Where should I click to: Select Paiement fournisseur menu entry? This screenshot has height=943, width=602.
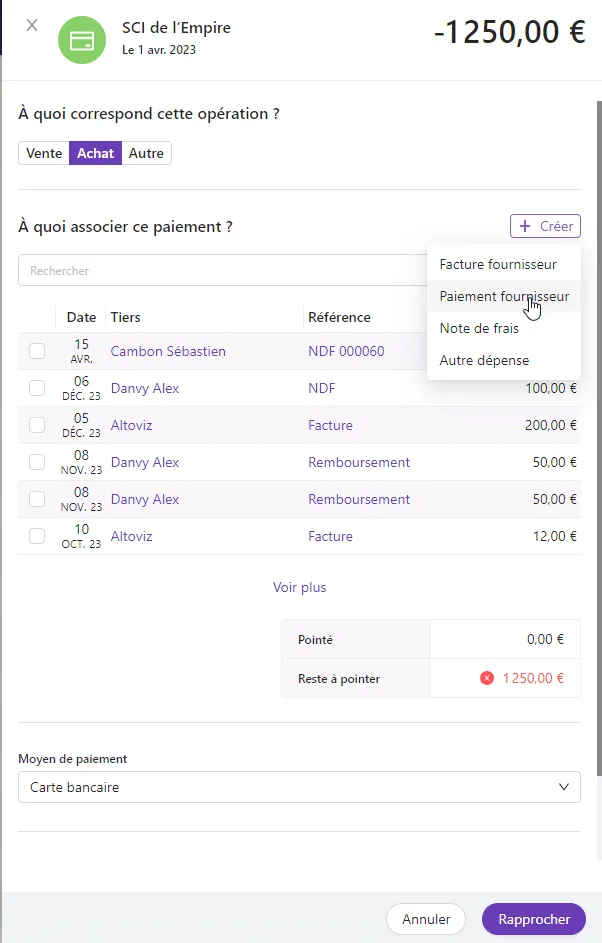coord(503,296)
